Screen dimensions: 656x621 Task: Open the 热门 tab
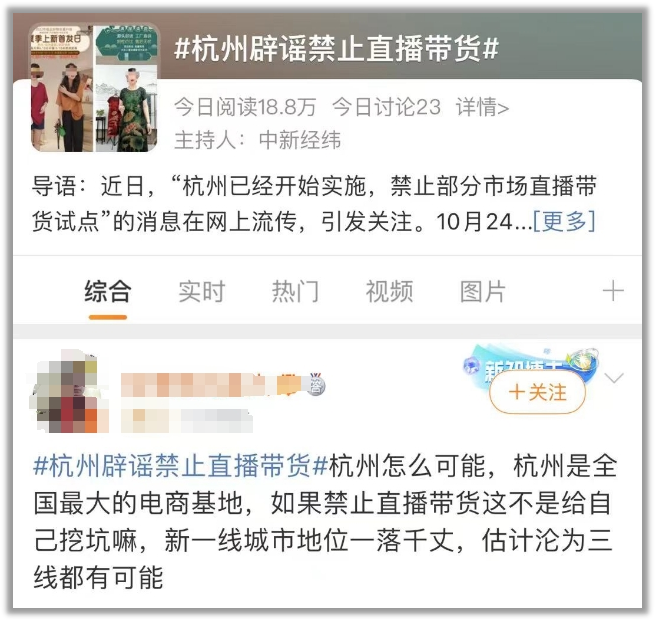tap(295, 292)
